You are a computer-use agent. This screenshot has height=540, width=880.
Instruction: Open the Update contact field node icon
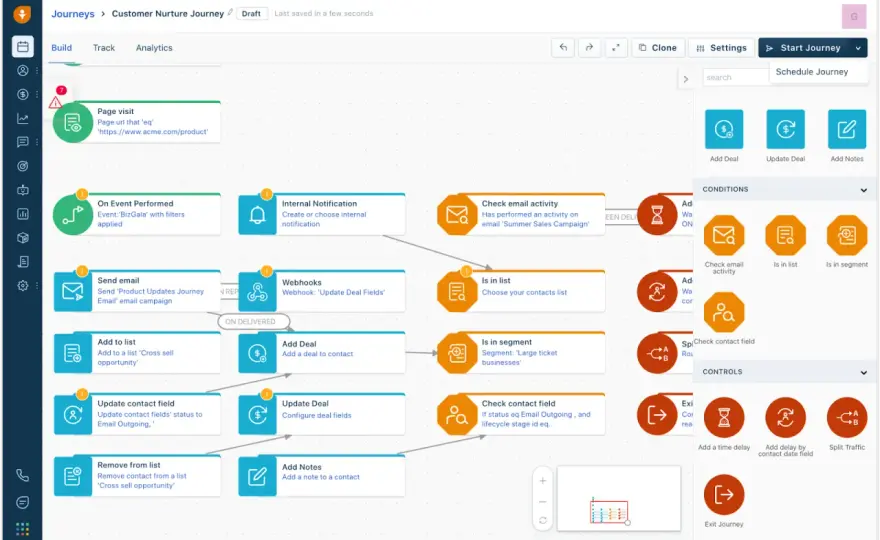[72, 415]
